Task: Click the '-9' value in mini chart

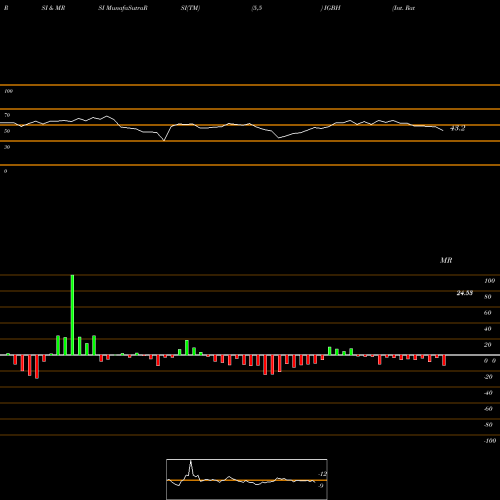Action: [x=321, y=486]
